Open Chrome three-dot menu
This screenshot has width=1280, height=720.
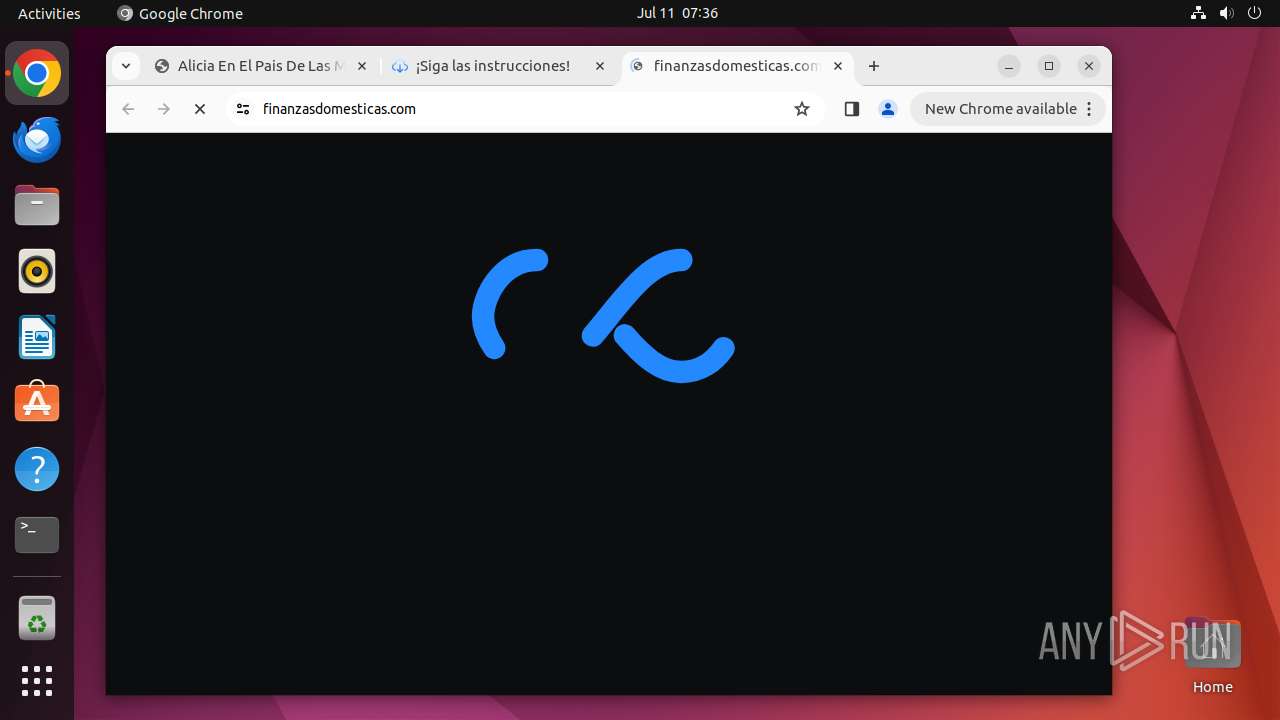[1090, 109]
